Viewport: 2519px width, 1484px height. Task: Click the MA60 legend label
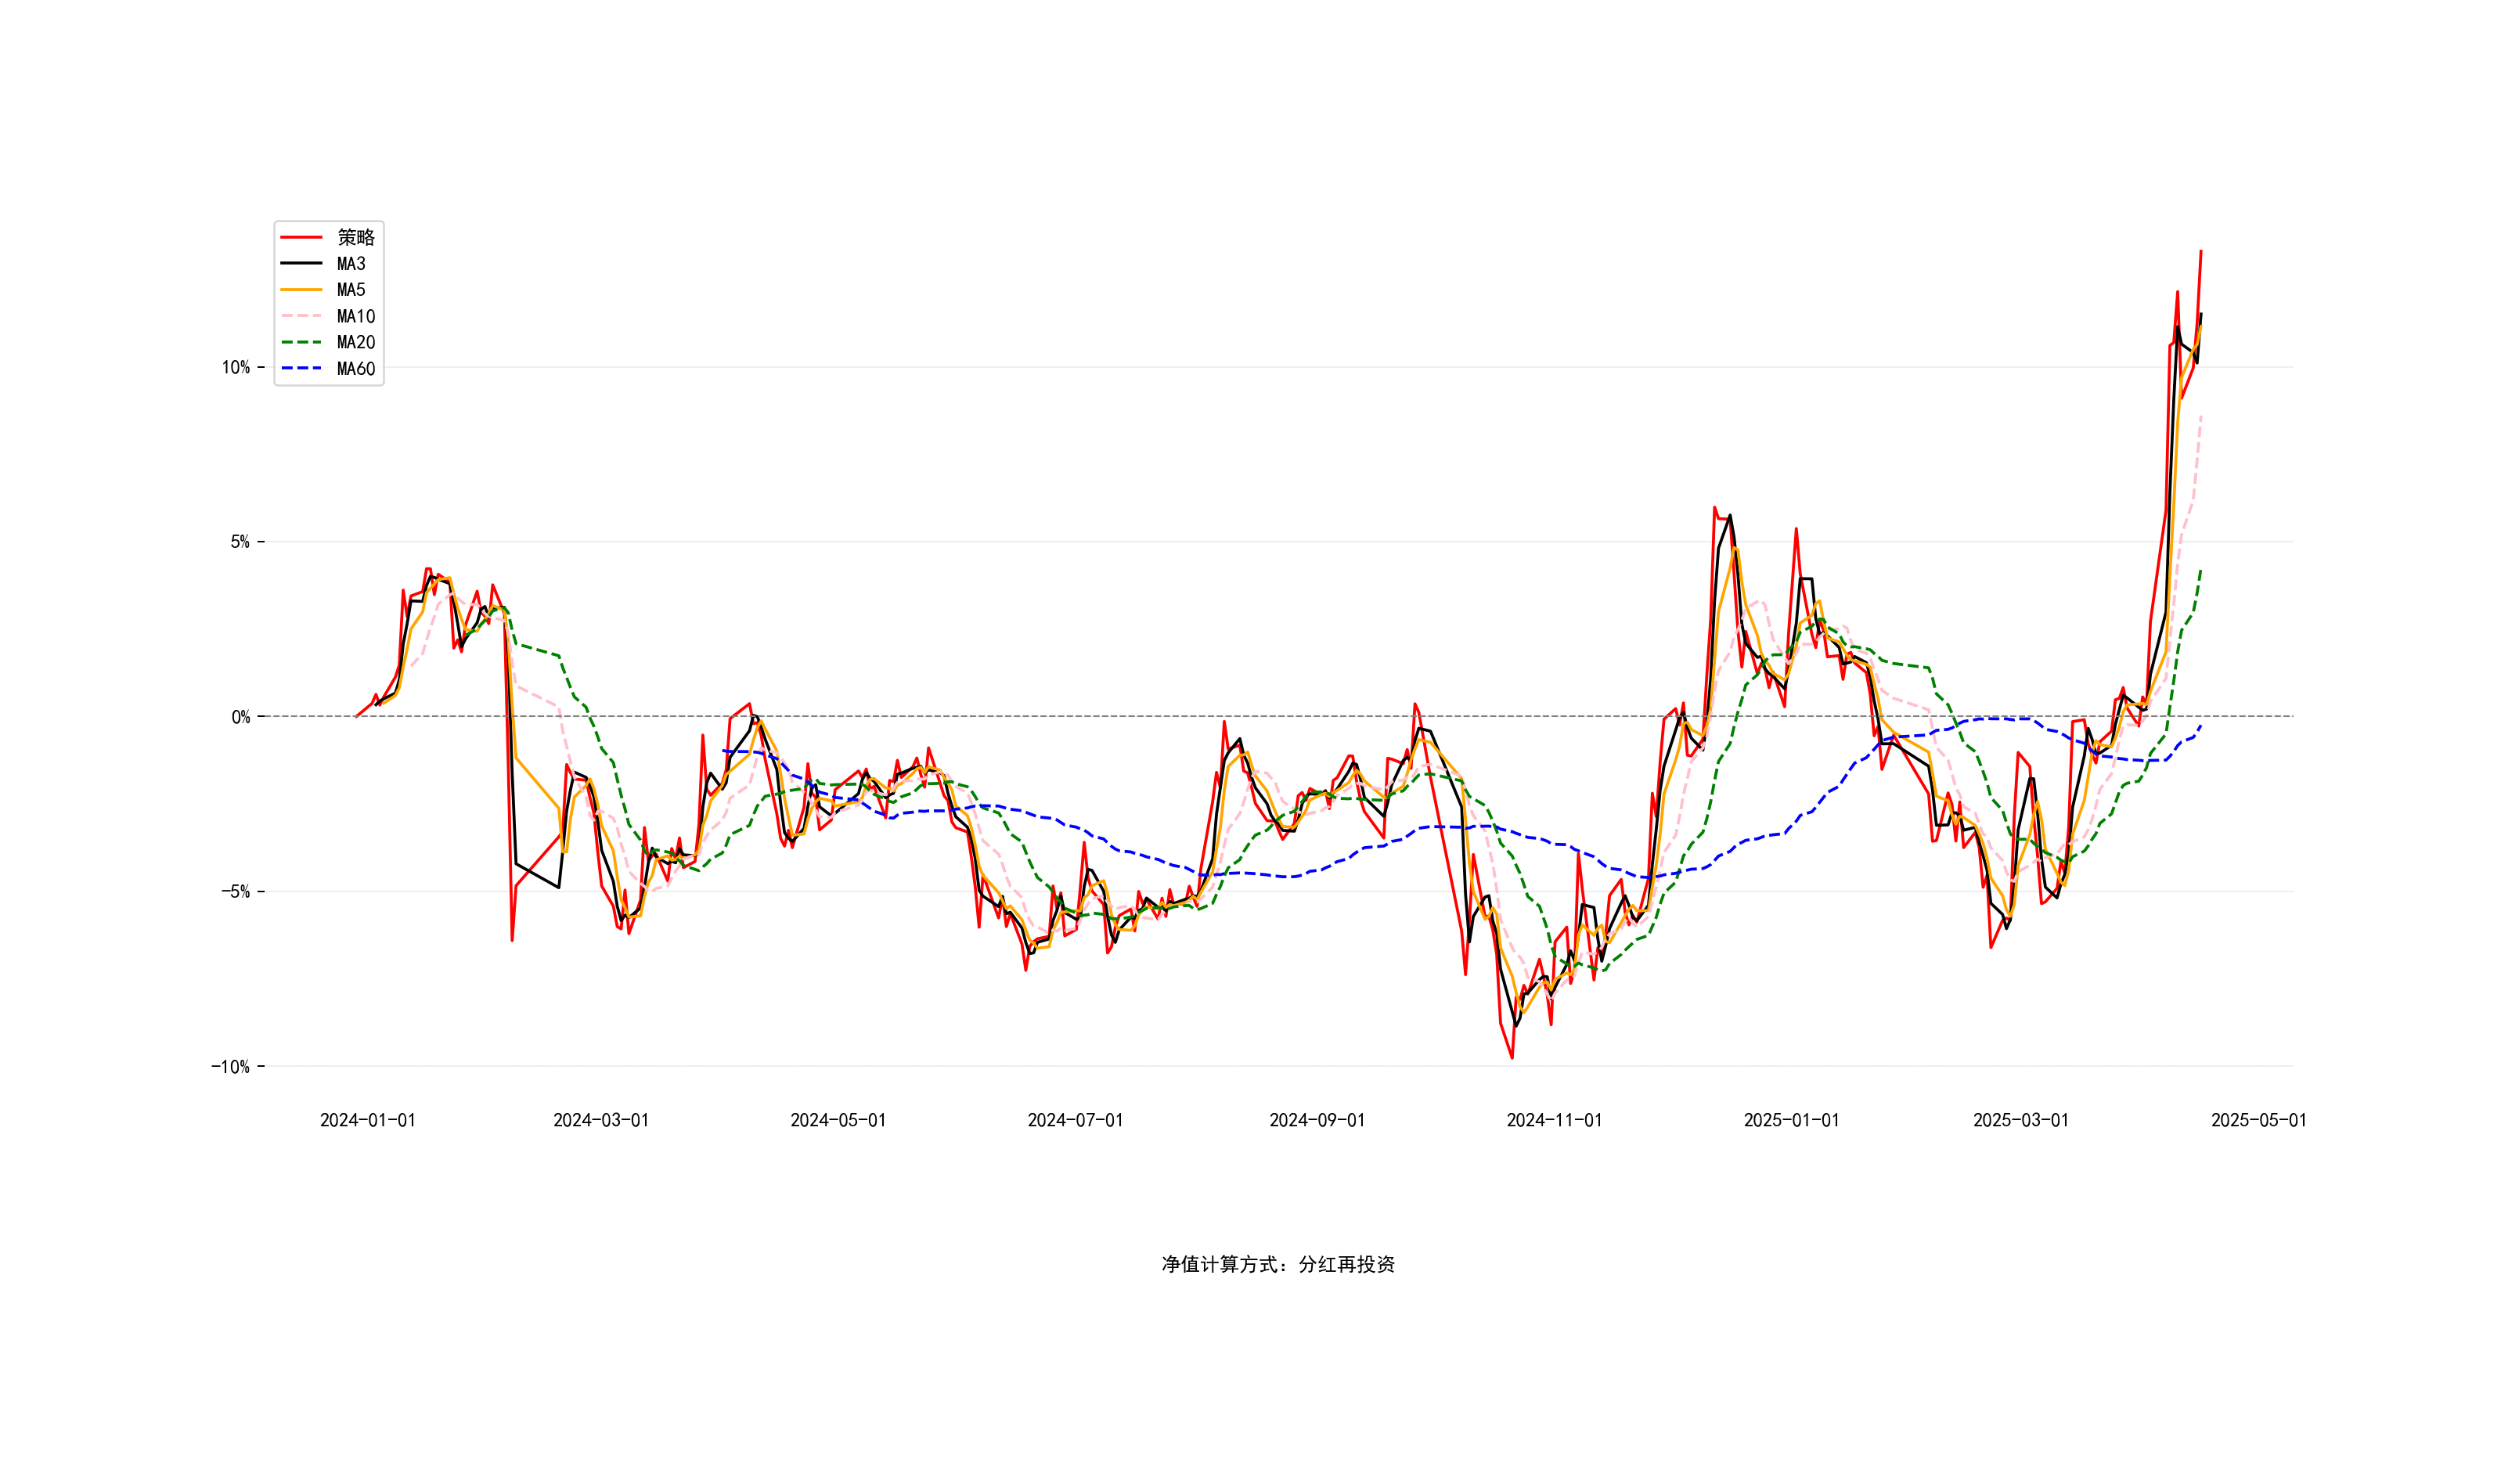(356, 369)
